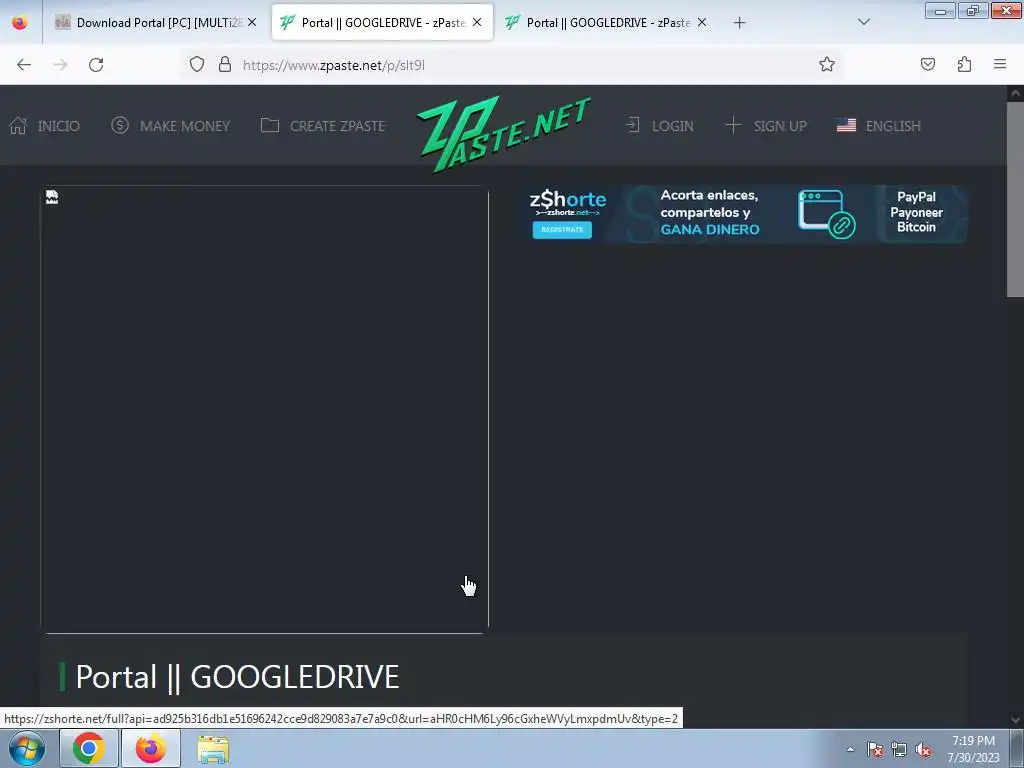Reload the current zpaste page
The width and height of the screenshot is (1024, 768).
point(96,65)
